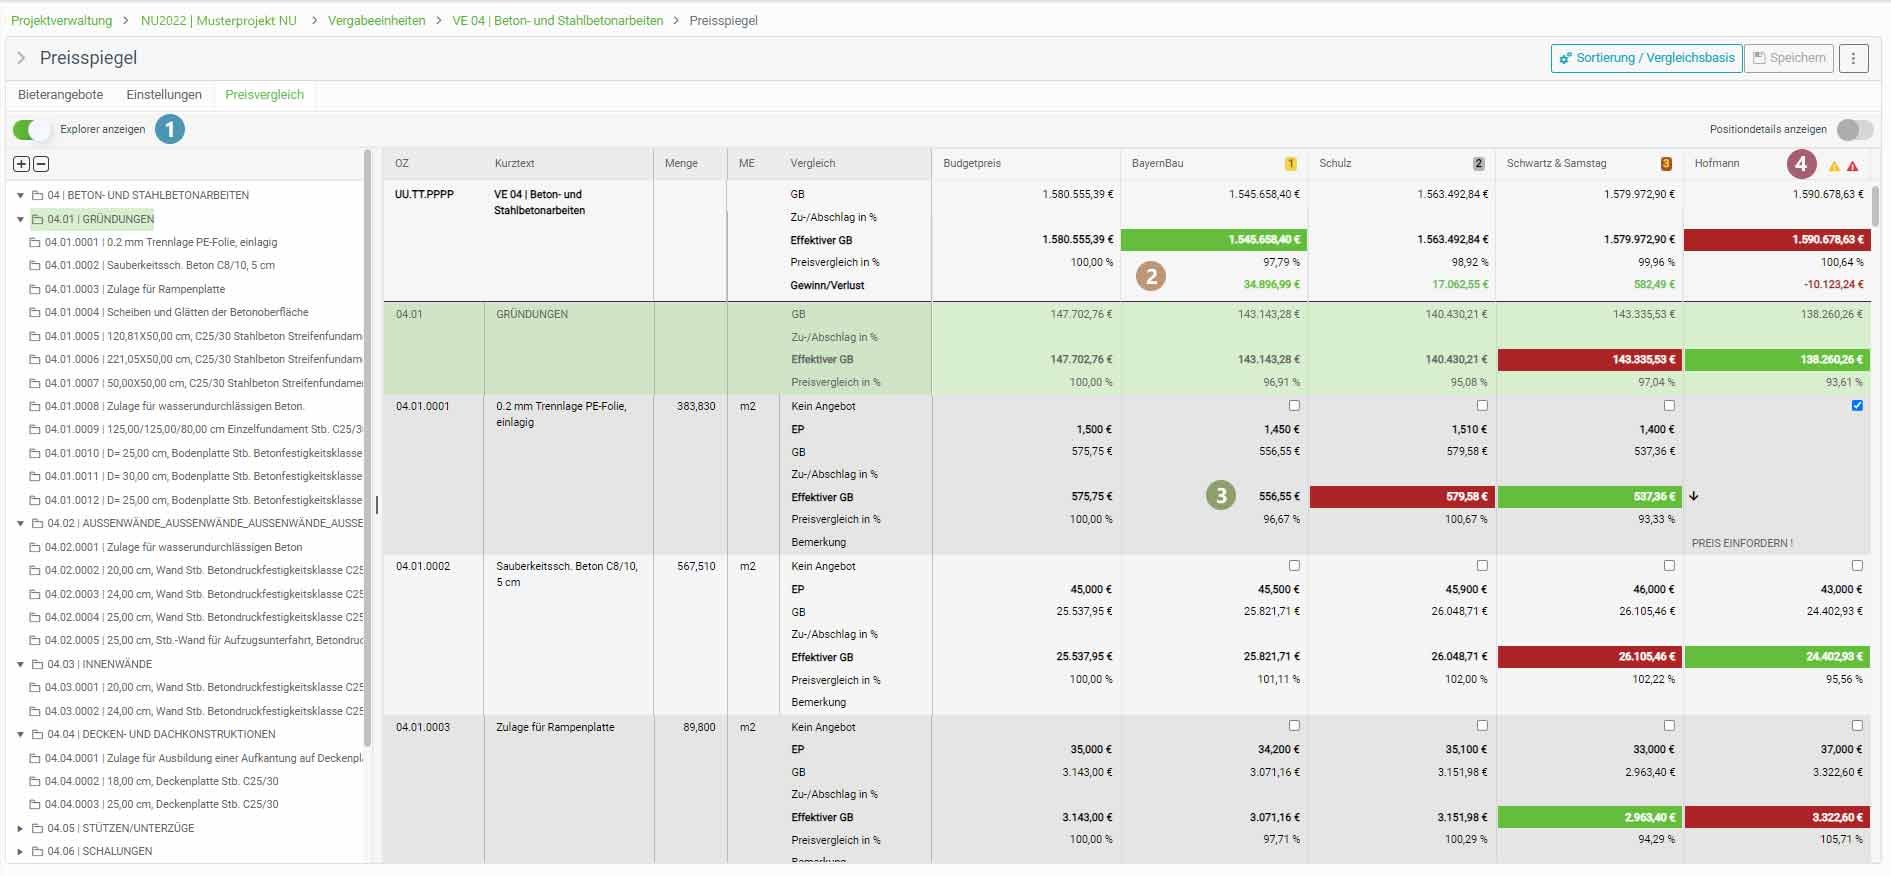Screen dimensions: 1891x876
Task: Click the gray rank 2 badge beside Schulz
Action: (1479, 164)
